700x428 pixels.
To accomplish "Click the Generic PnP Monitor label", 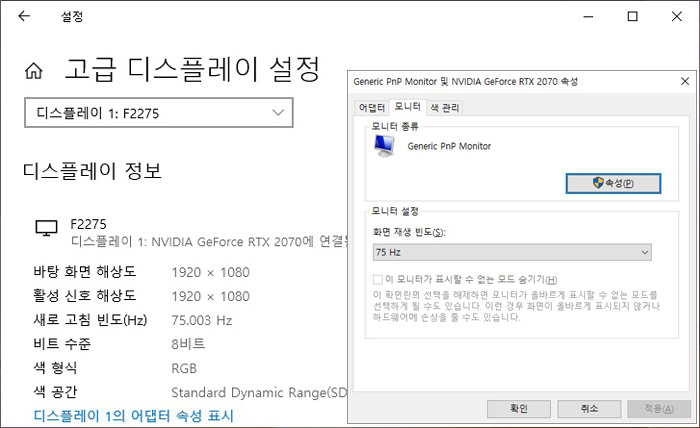I will click(449, 146).
